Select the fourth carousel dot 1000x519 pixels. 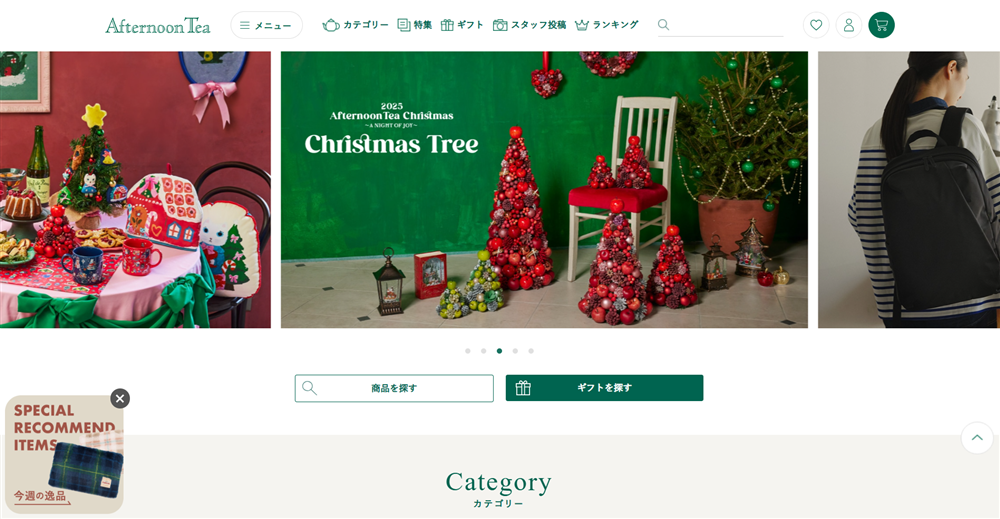point(515,351)
